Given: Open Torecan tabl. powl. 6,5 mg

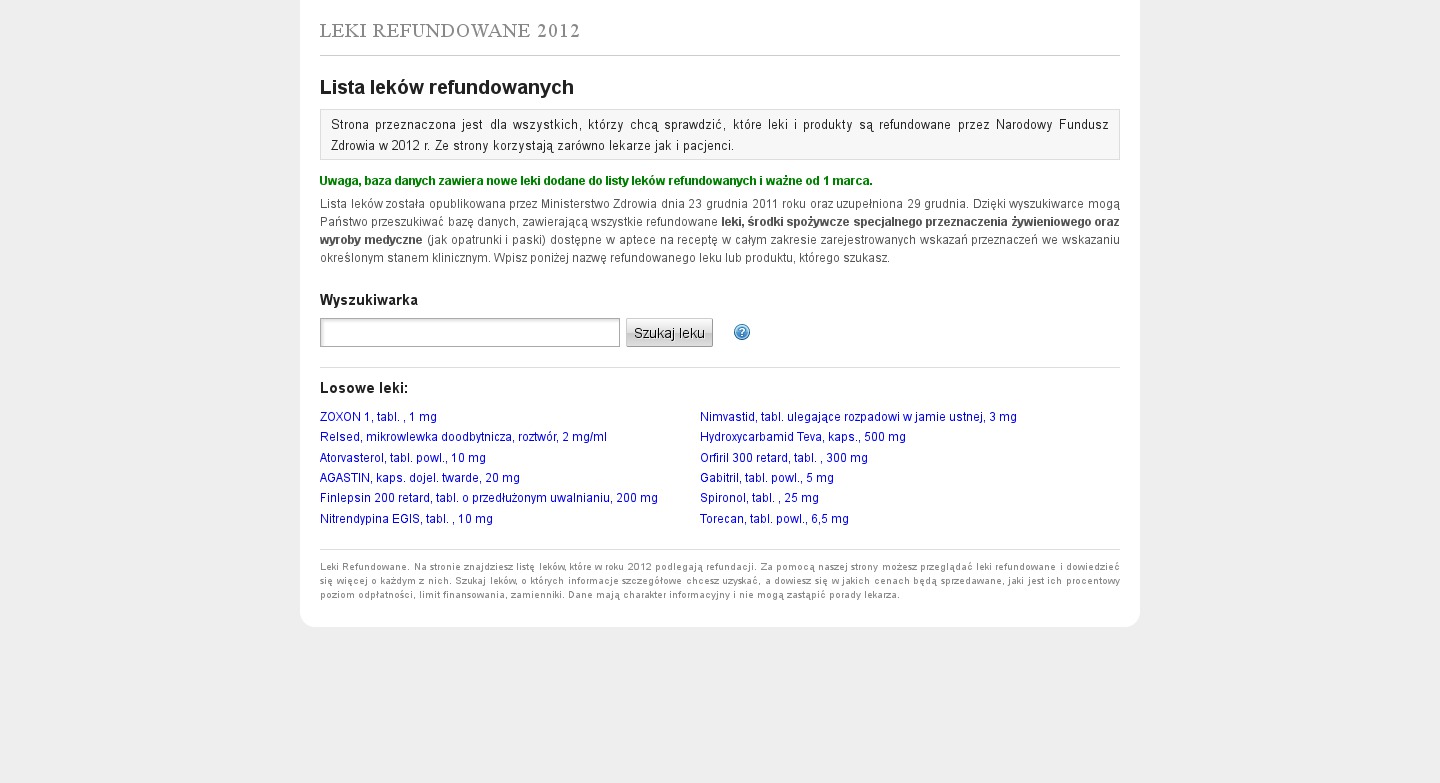Looking at the screenshot, I should coord(774,519).
